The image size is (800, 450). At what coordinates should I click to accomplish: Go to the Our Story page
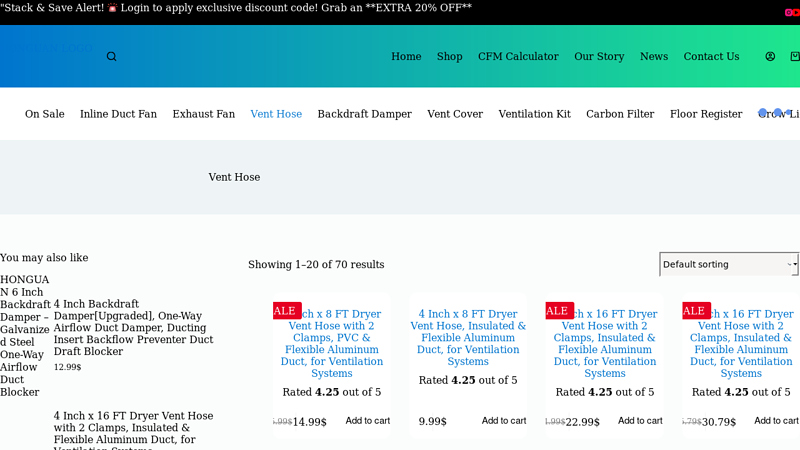pyautogui.click(x=599, y=57)
